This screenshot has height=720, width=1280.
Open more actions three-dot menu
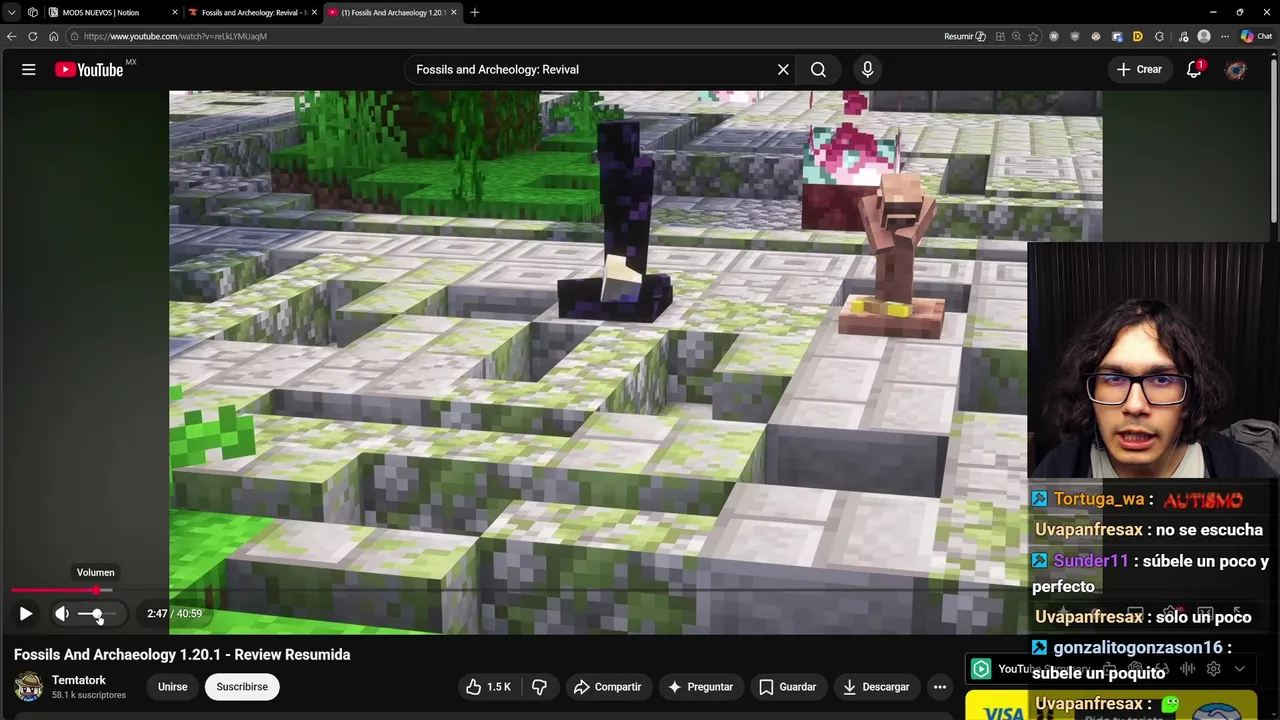tap(940, 687)
